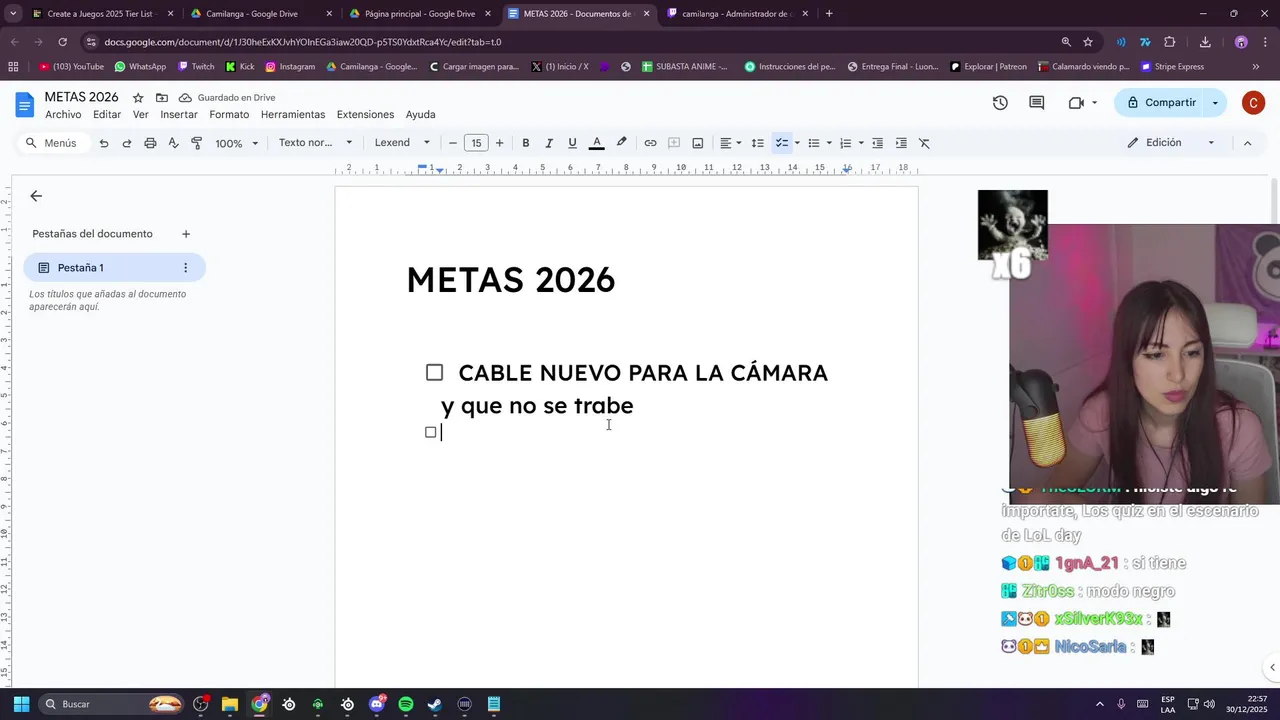The image size is (1280, 720).
Task: Click the add comment icon in toolbar
Action: [674, 143]
